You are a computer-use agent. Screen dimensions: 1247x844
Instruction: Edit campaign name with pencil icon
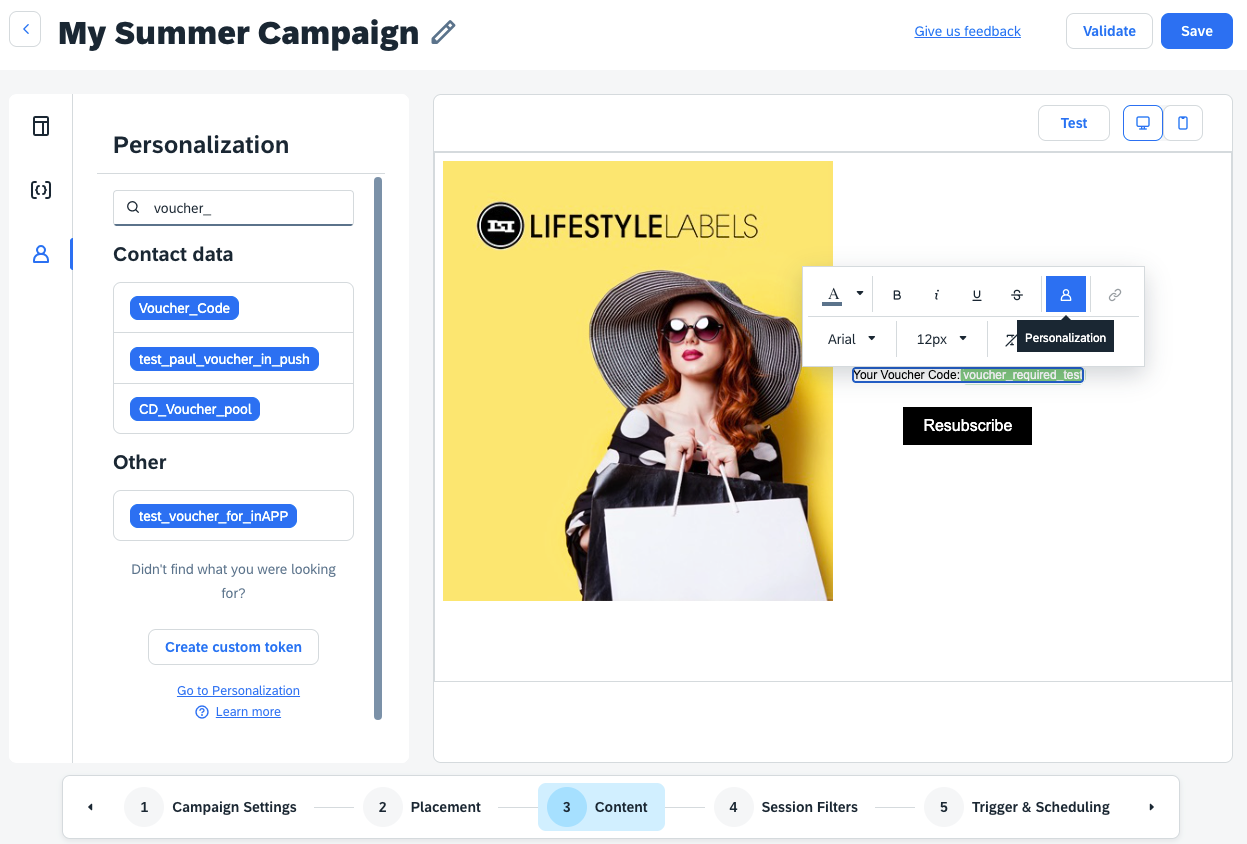[443, 33]
